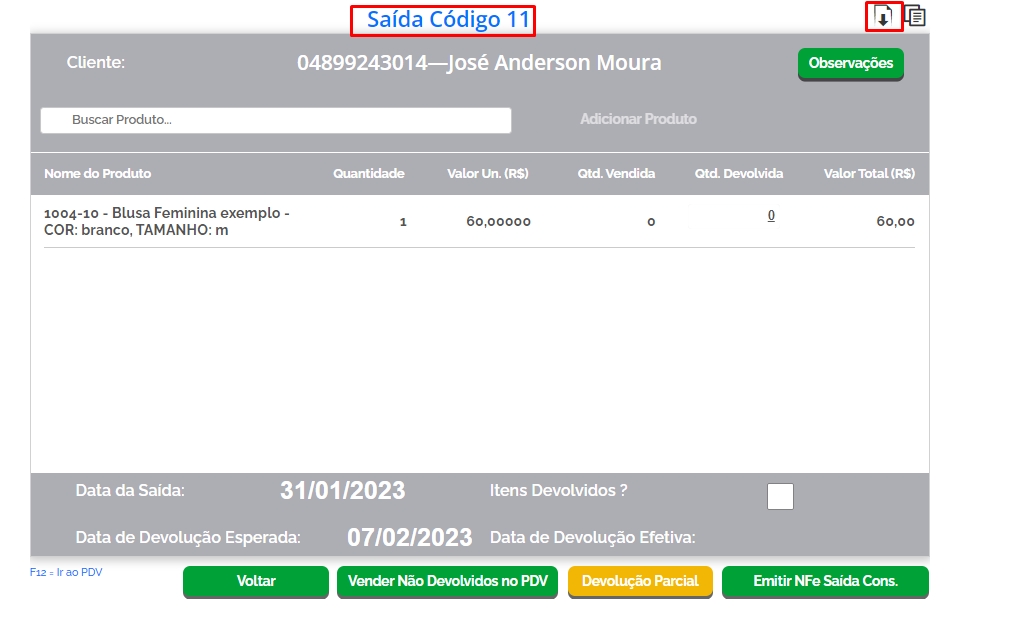This screenshot has height=620, width=1012.
Task: Click the Qtd. Devolvida value 0 link
Action: pos(771,216)
